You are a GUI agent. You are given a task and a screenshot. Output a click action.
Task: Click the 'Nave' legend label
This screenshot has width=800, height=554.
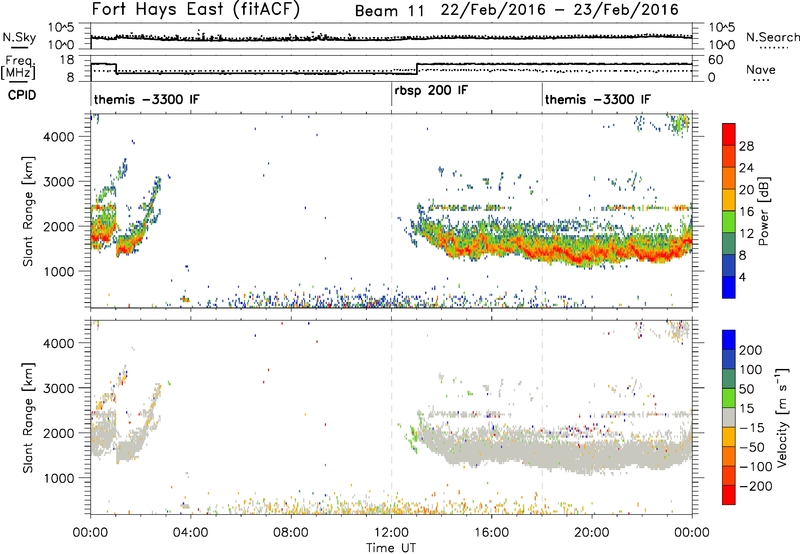tap(761, 70)
